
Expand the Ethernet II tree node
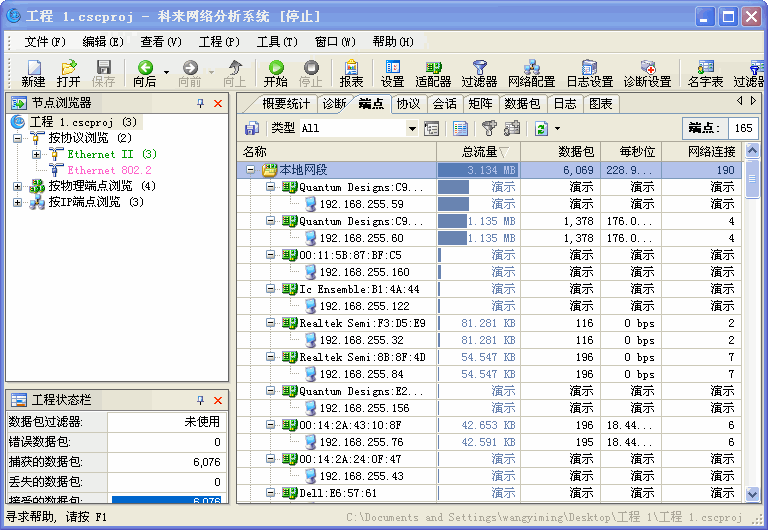[36, 154]
